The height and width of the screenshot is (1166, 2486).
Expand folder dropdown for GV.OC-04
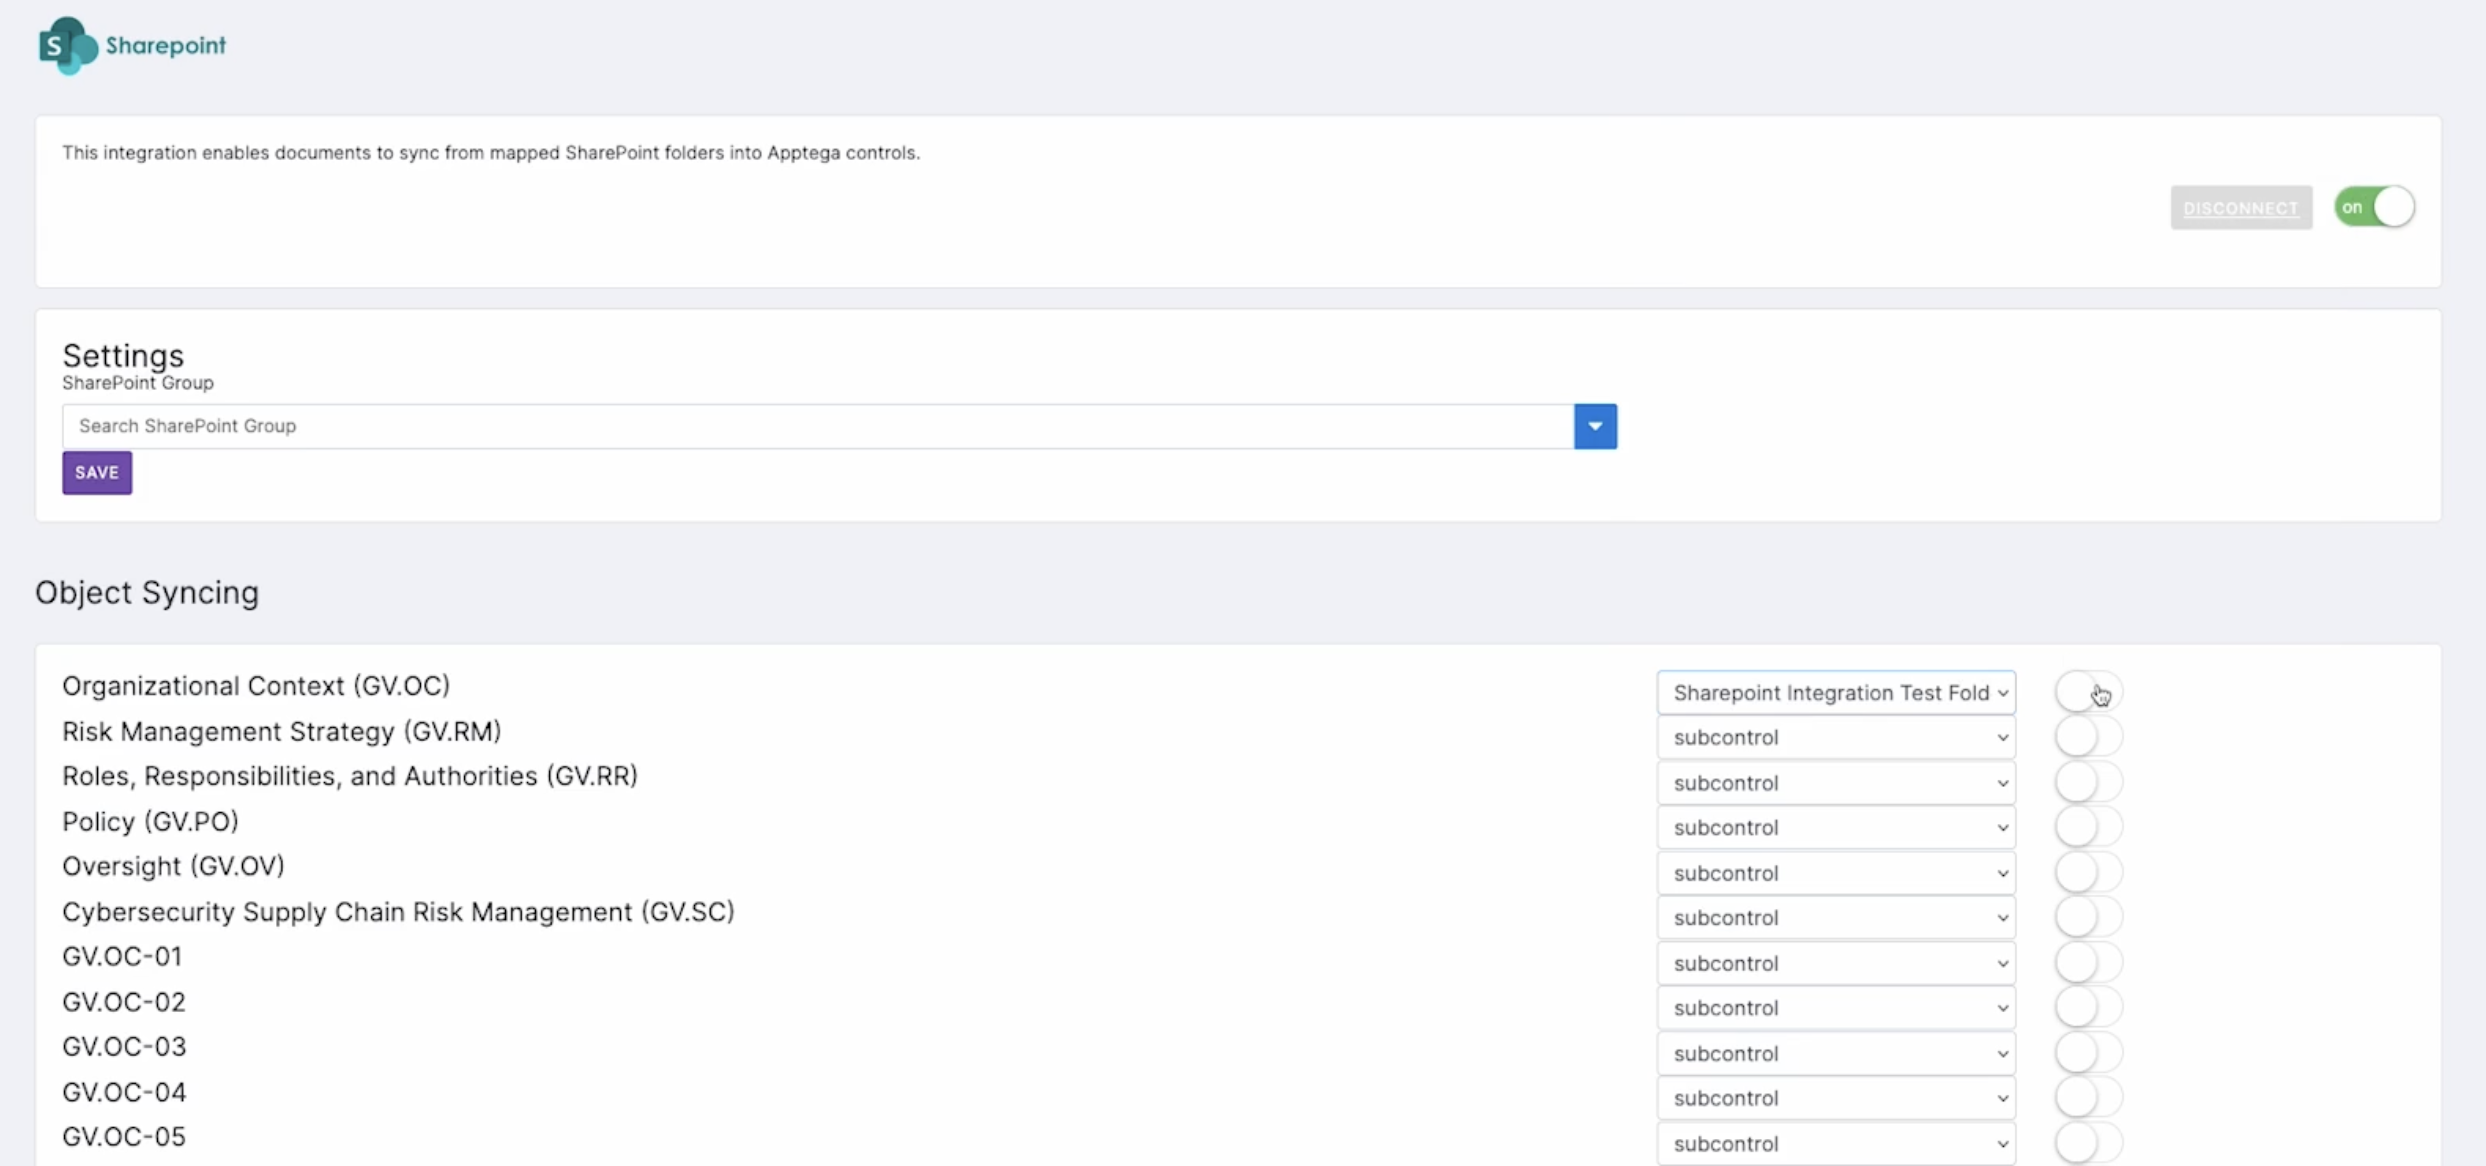pyautogui.click(x=1835, y=1097)
